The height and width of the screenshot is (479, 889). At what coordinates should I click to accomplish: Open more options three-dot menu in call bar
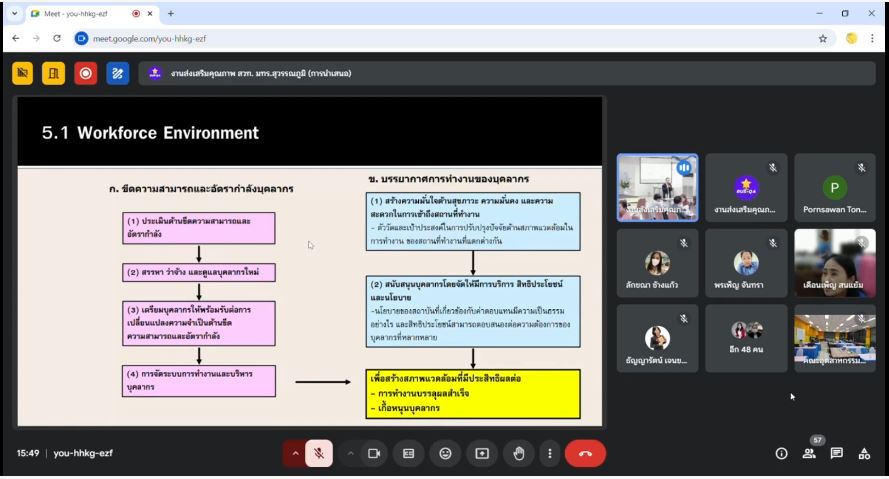pos(549,453)
